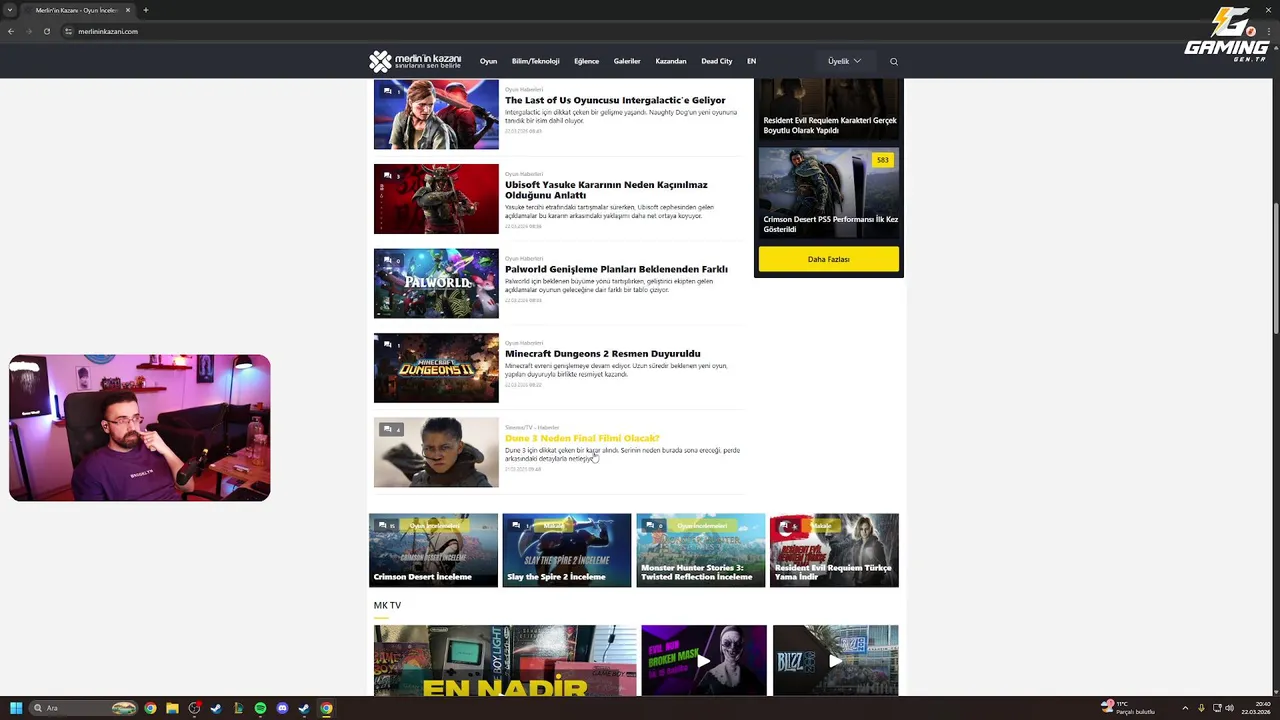Image resolution: width=1280 pixels, height=720 pixels.
Task: Open the Galeriler menu item
Action: click(627, 61)
